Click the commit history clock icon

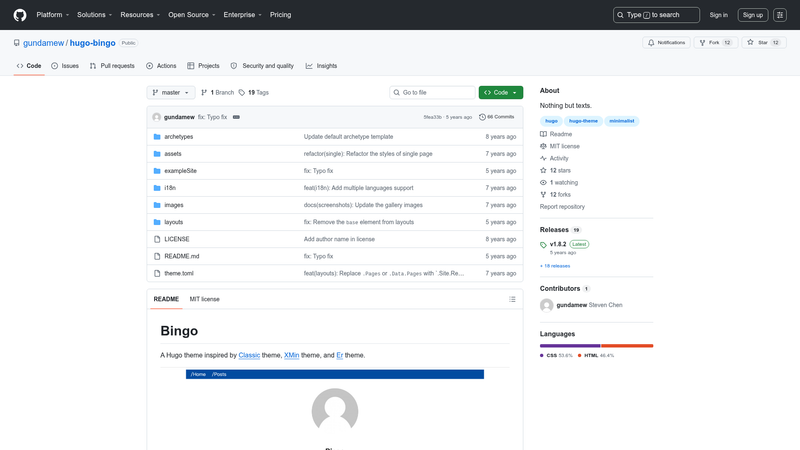click(482, 117)
